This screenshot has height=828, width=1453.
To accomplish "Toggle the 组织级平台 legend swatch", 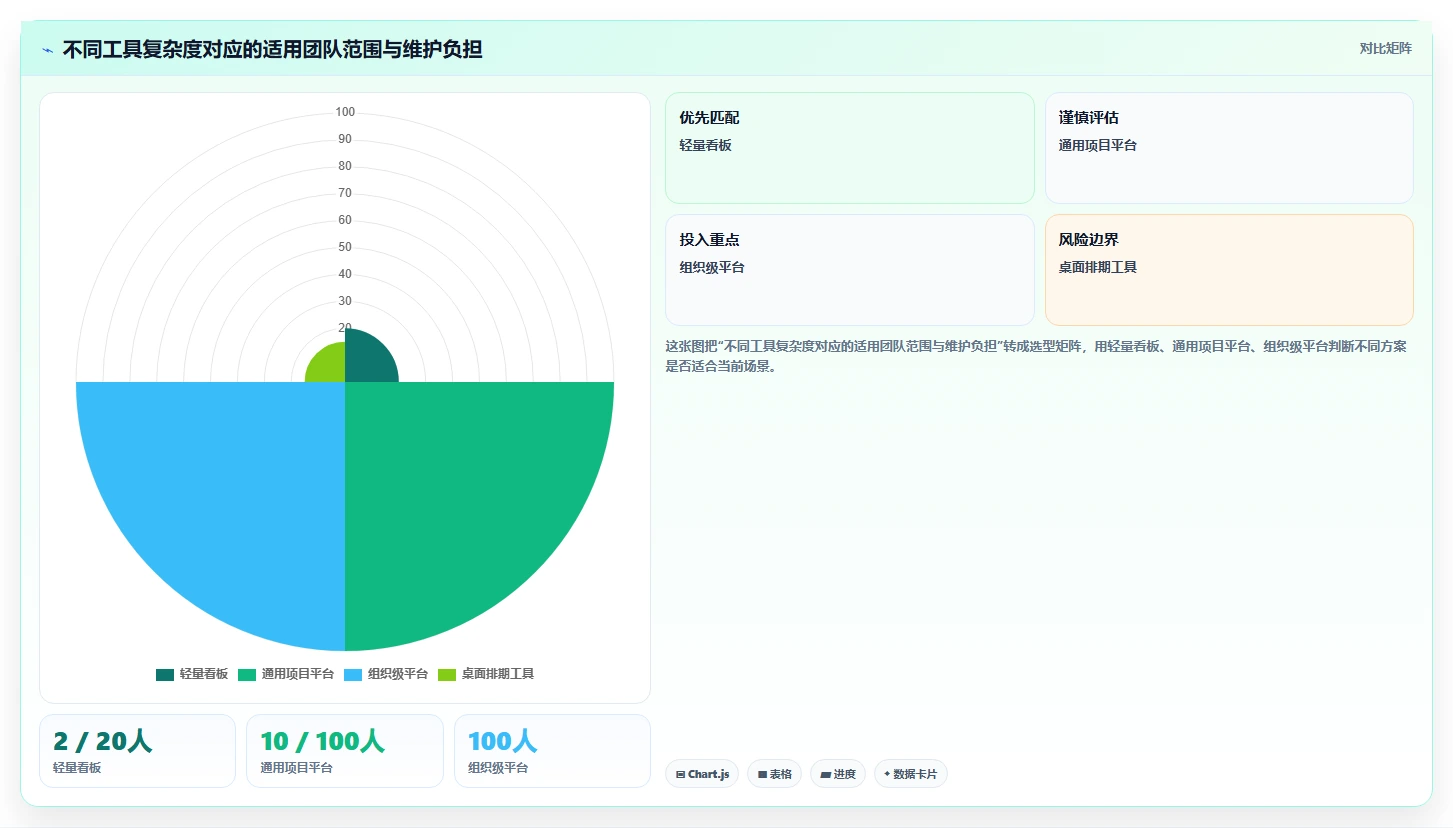I will [353, 674].
